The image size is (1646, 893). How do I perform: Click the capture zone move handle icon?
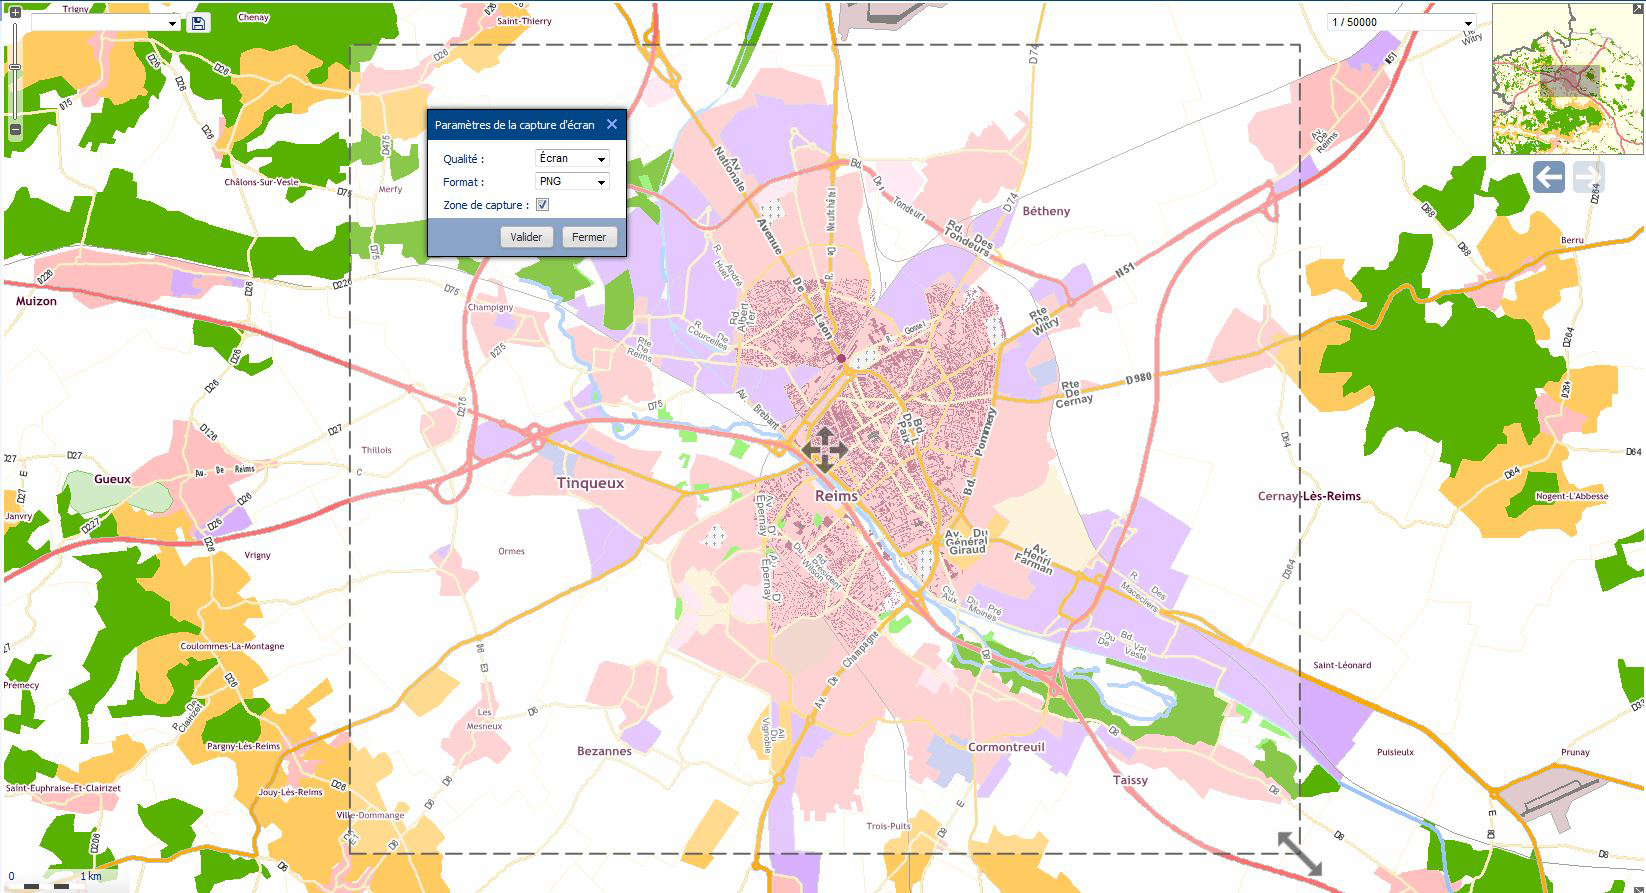pyautogui.click(x=824, y=450)
